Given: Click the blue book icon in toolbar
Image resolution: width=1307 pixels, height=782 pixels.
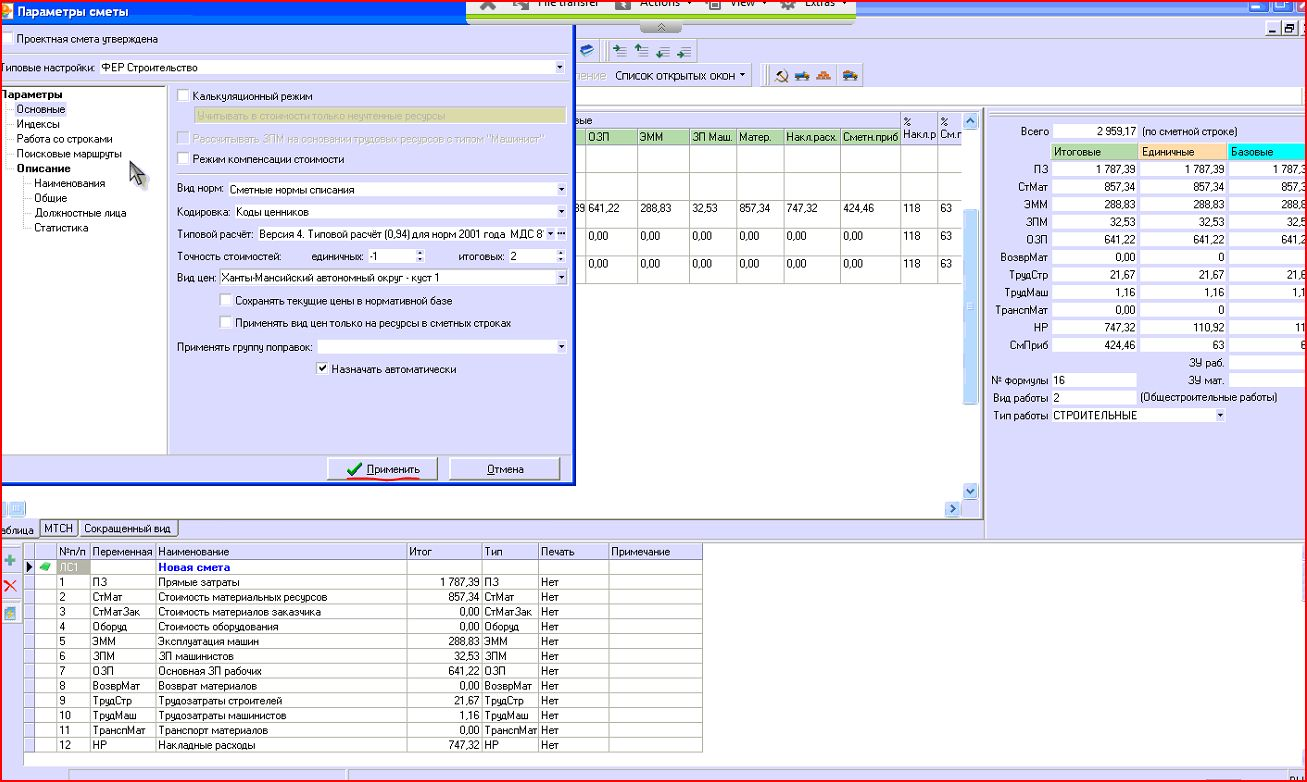Looking at the screenshot, I should coord(587,49).
